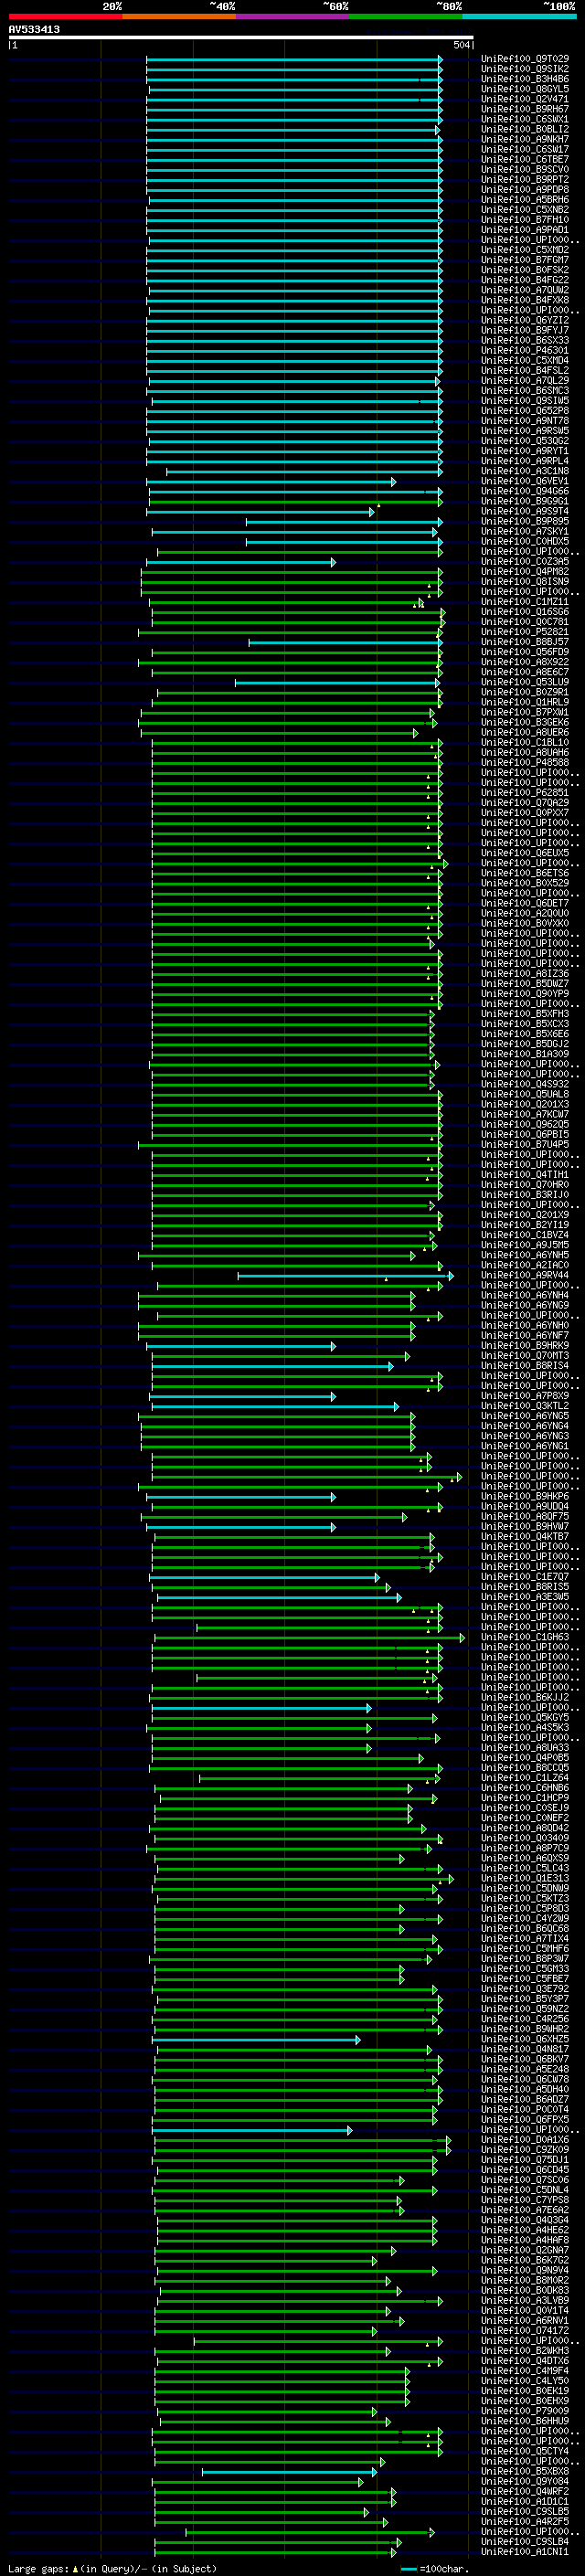Screen dimensions: 585x2576
Task: Select the UniRef100_C6TBE7 label
Action: [525, 159]
